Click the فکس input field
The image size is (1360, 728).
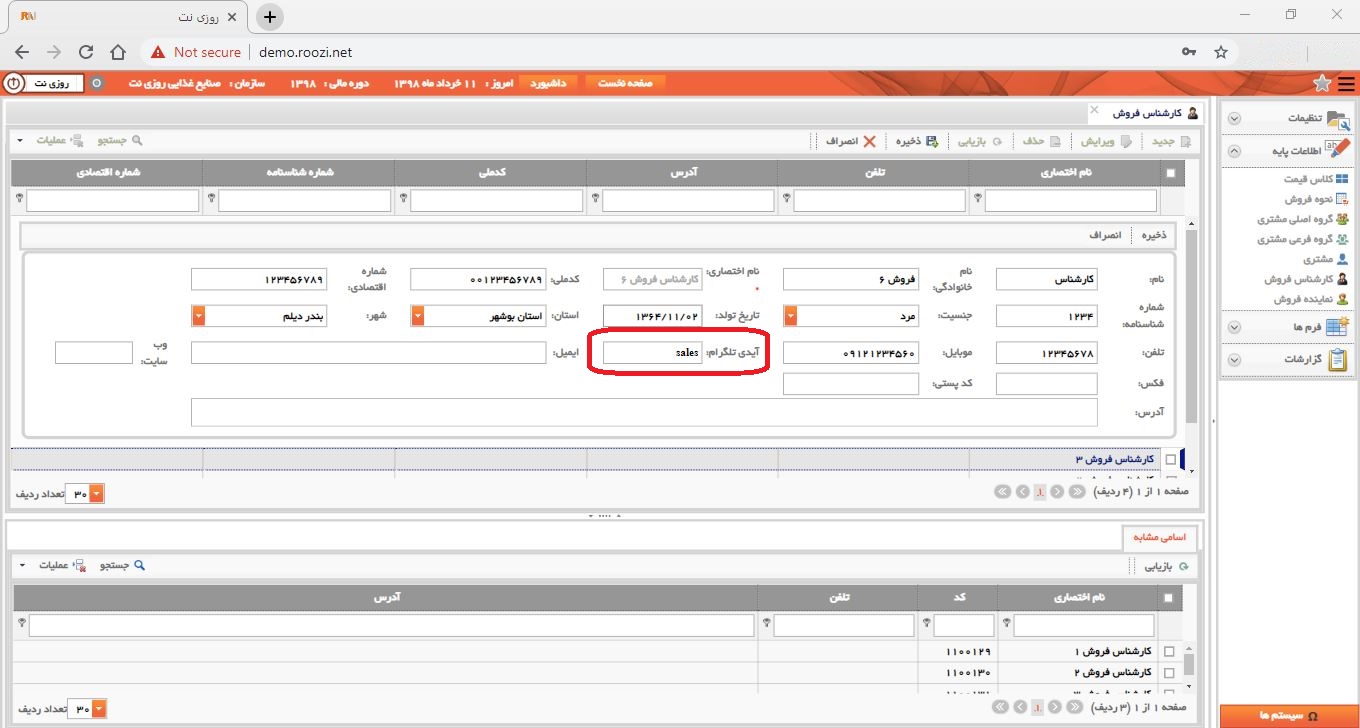pyautogui.click(x=1047, y=384)
